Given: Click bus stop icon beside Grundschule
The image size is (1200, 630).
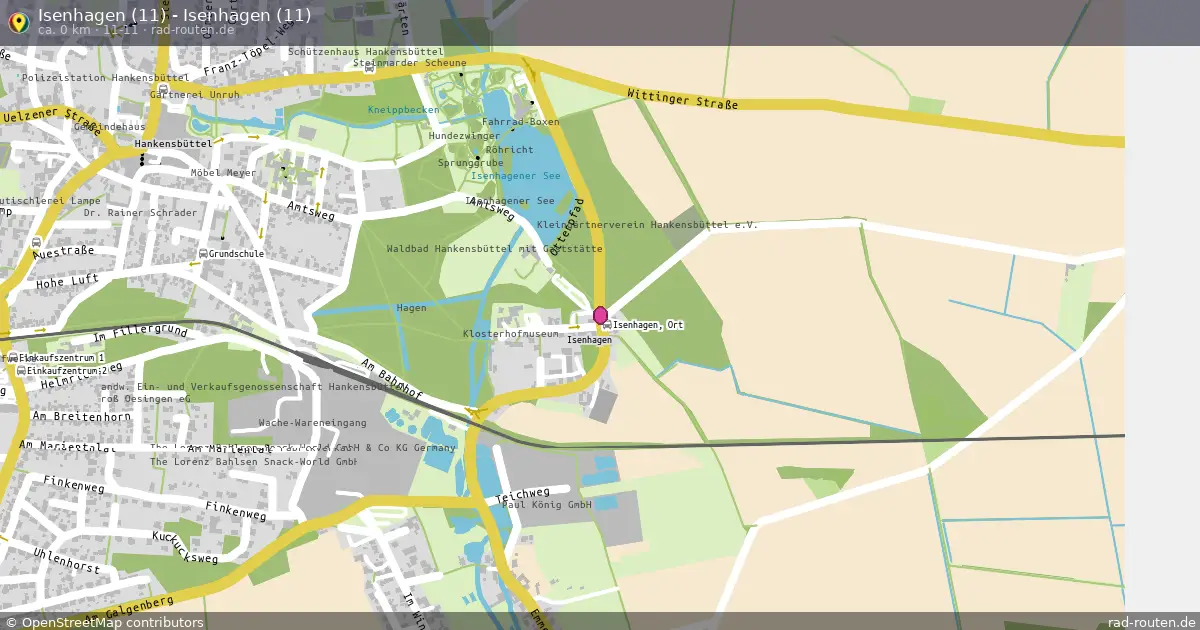Looking at the screenshot, I should pos(203,254).
